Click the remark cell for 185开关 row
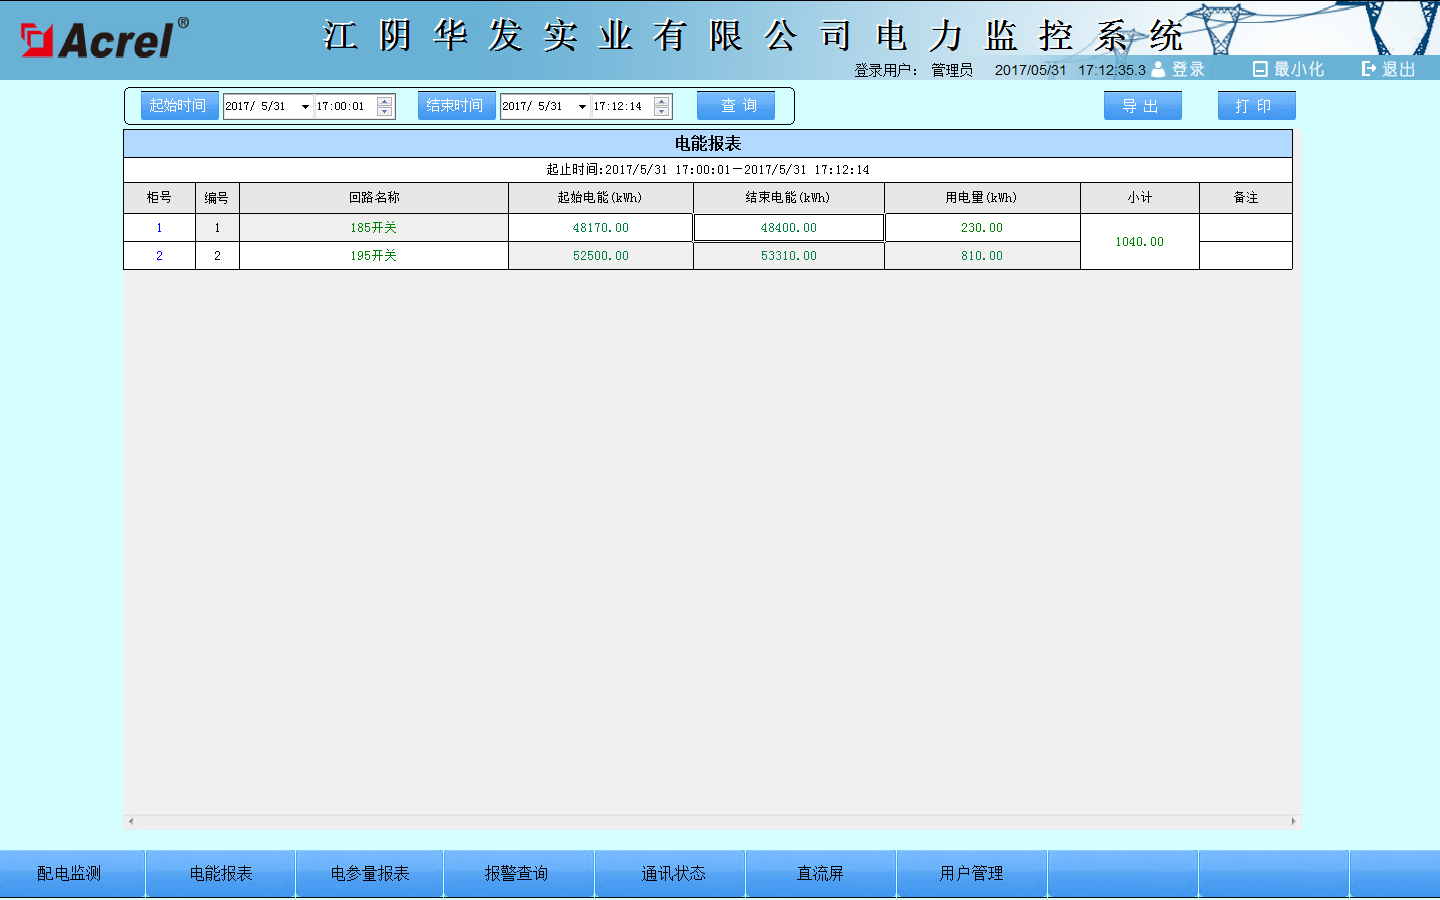1440x900 pixels. pos(1246,228)
